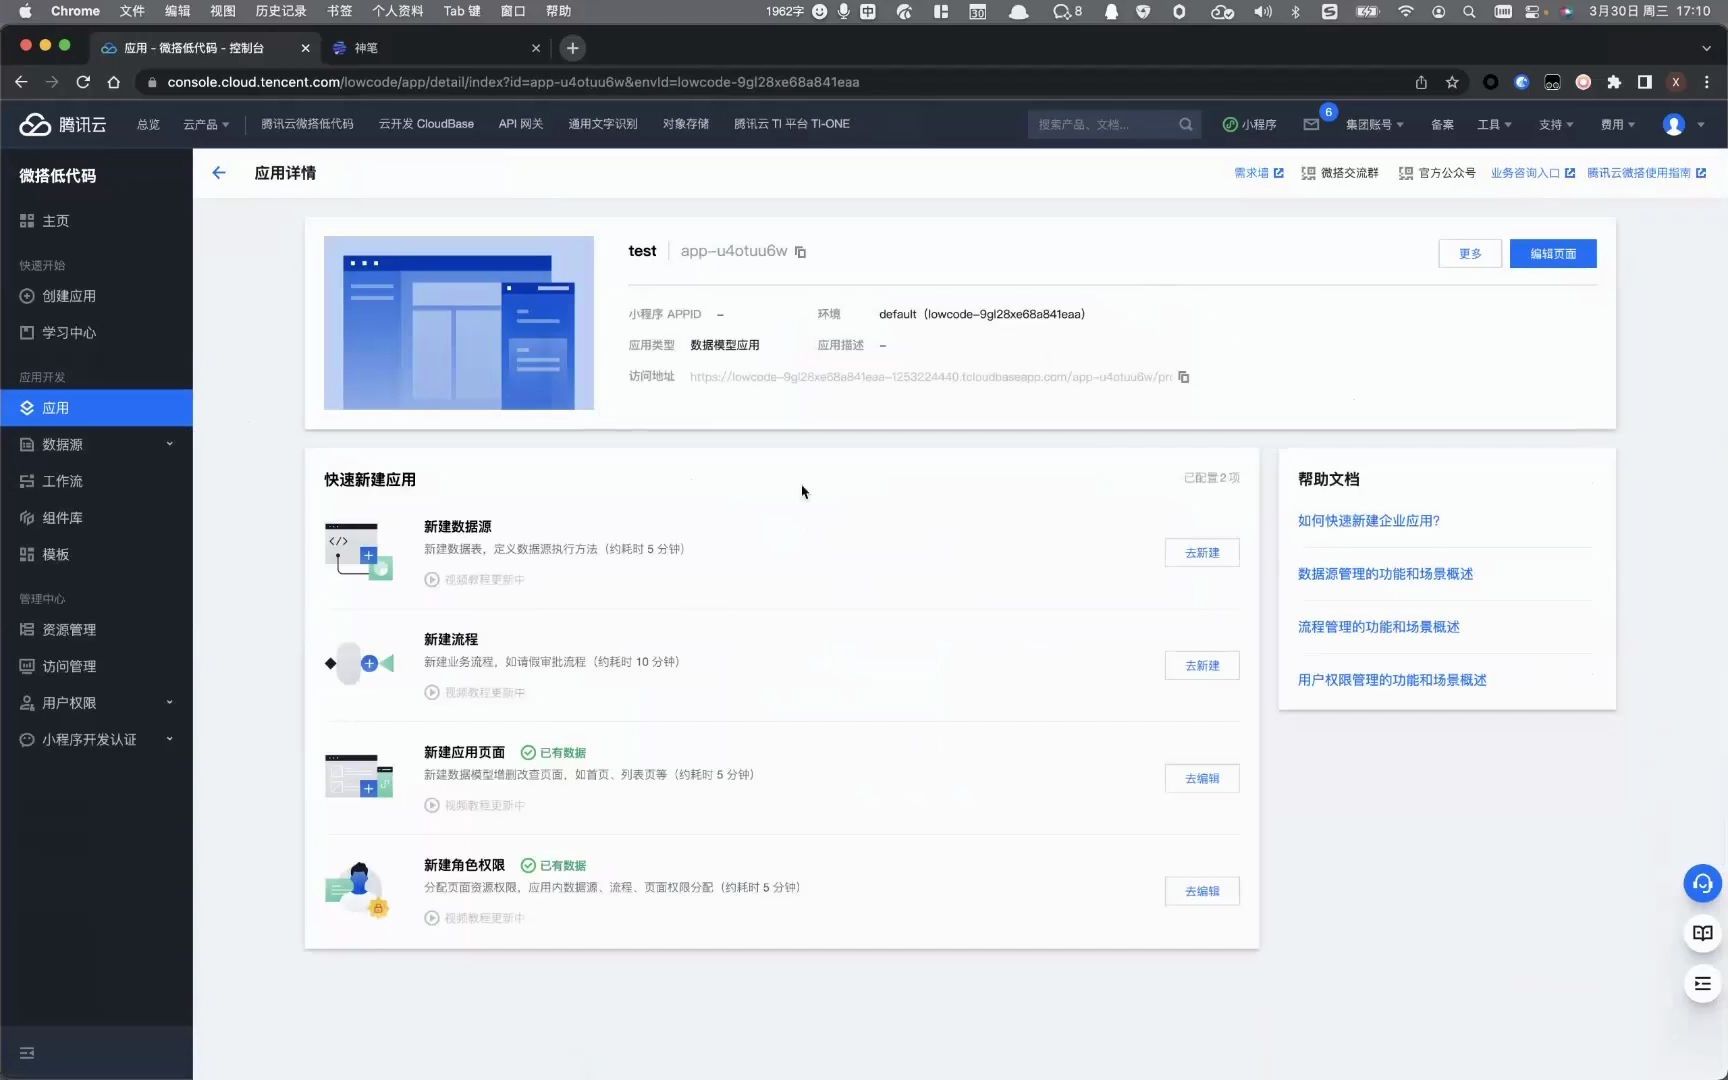Open the 历史记录 menu in menu bar
1728x1080 pixels.
click(x=280, y=11)
